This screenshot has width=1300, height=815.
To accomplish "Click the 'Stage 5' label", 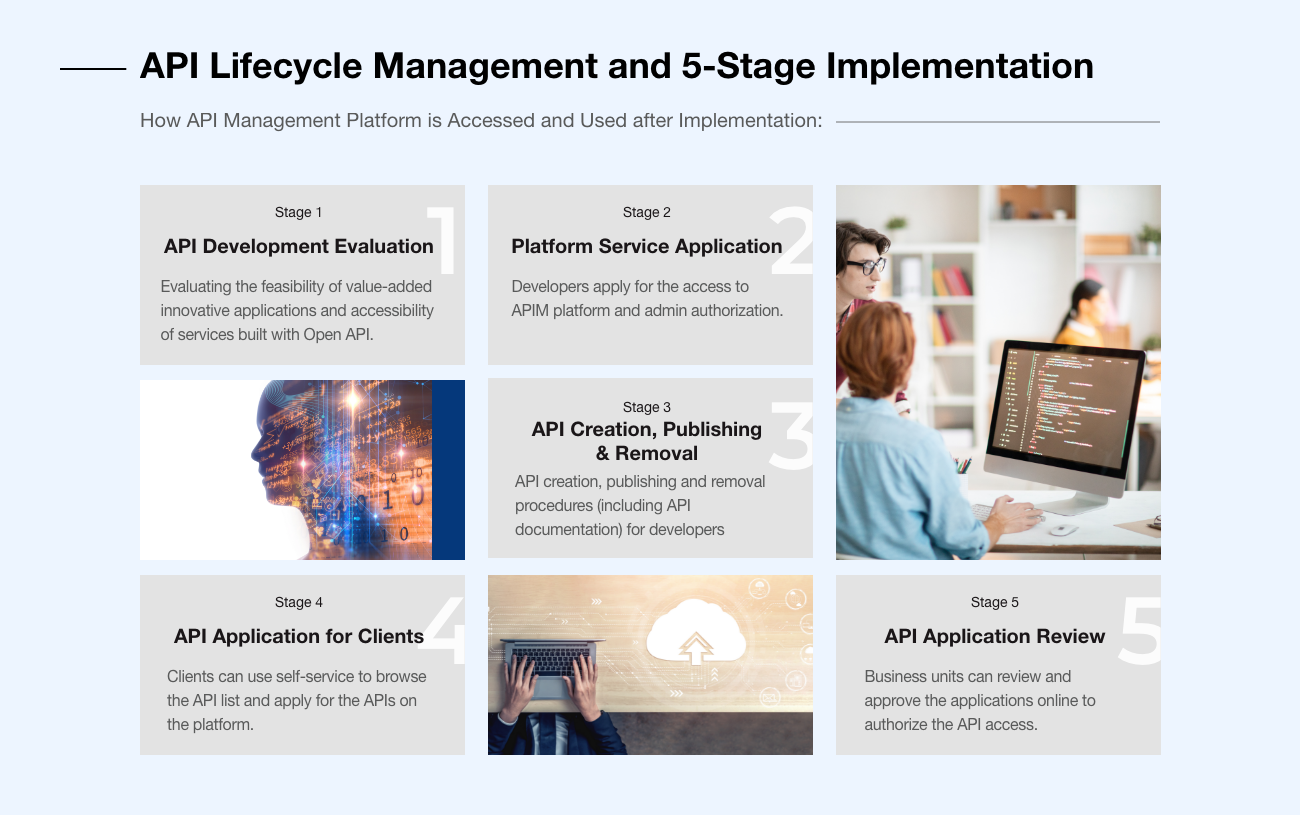I will tap(994, 602).
